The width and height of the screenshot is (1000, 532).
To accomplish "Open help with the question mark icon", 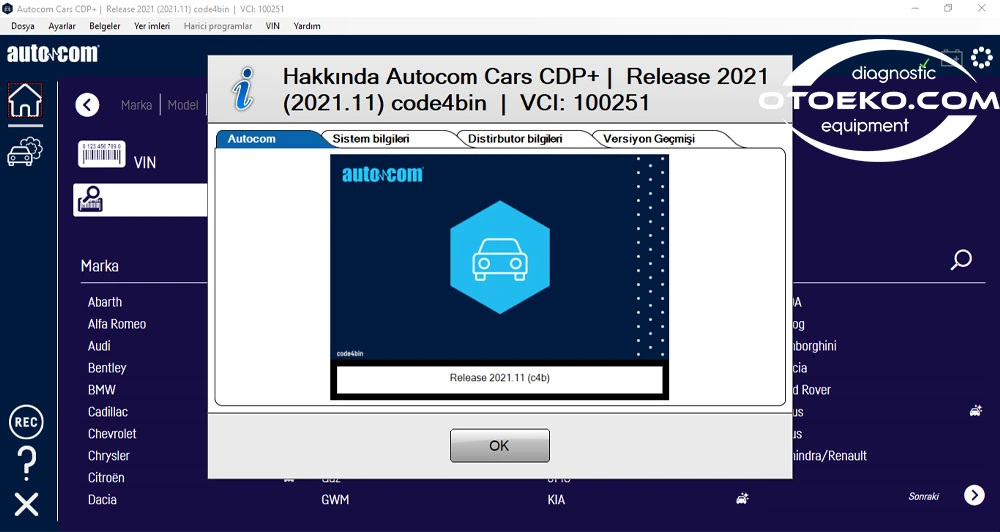I will tap(27, 463).
